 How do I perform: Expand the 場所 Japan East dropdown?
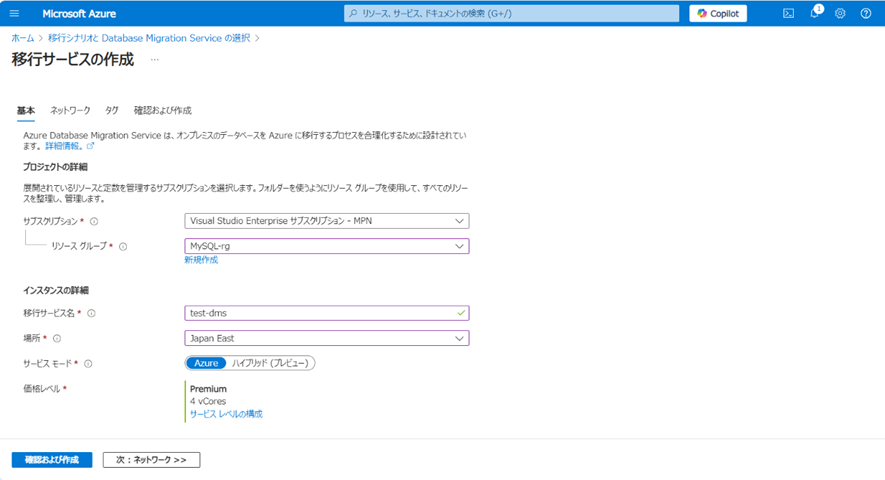(x=326, y=338)
